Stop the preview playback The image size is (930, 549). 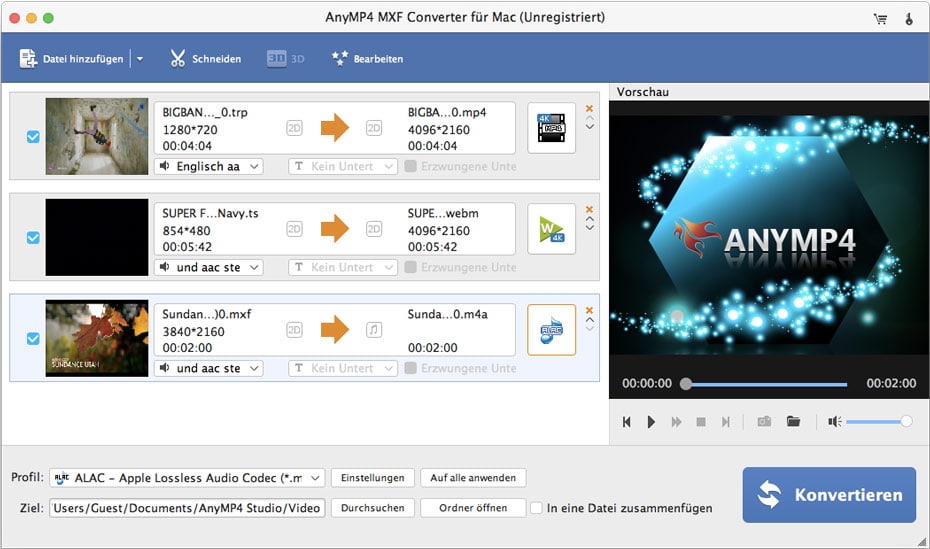(701, 422)
